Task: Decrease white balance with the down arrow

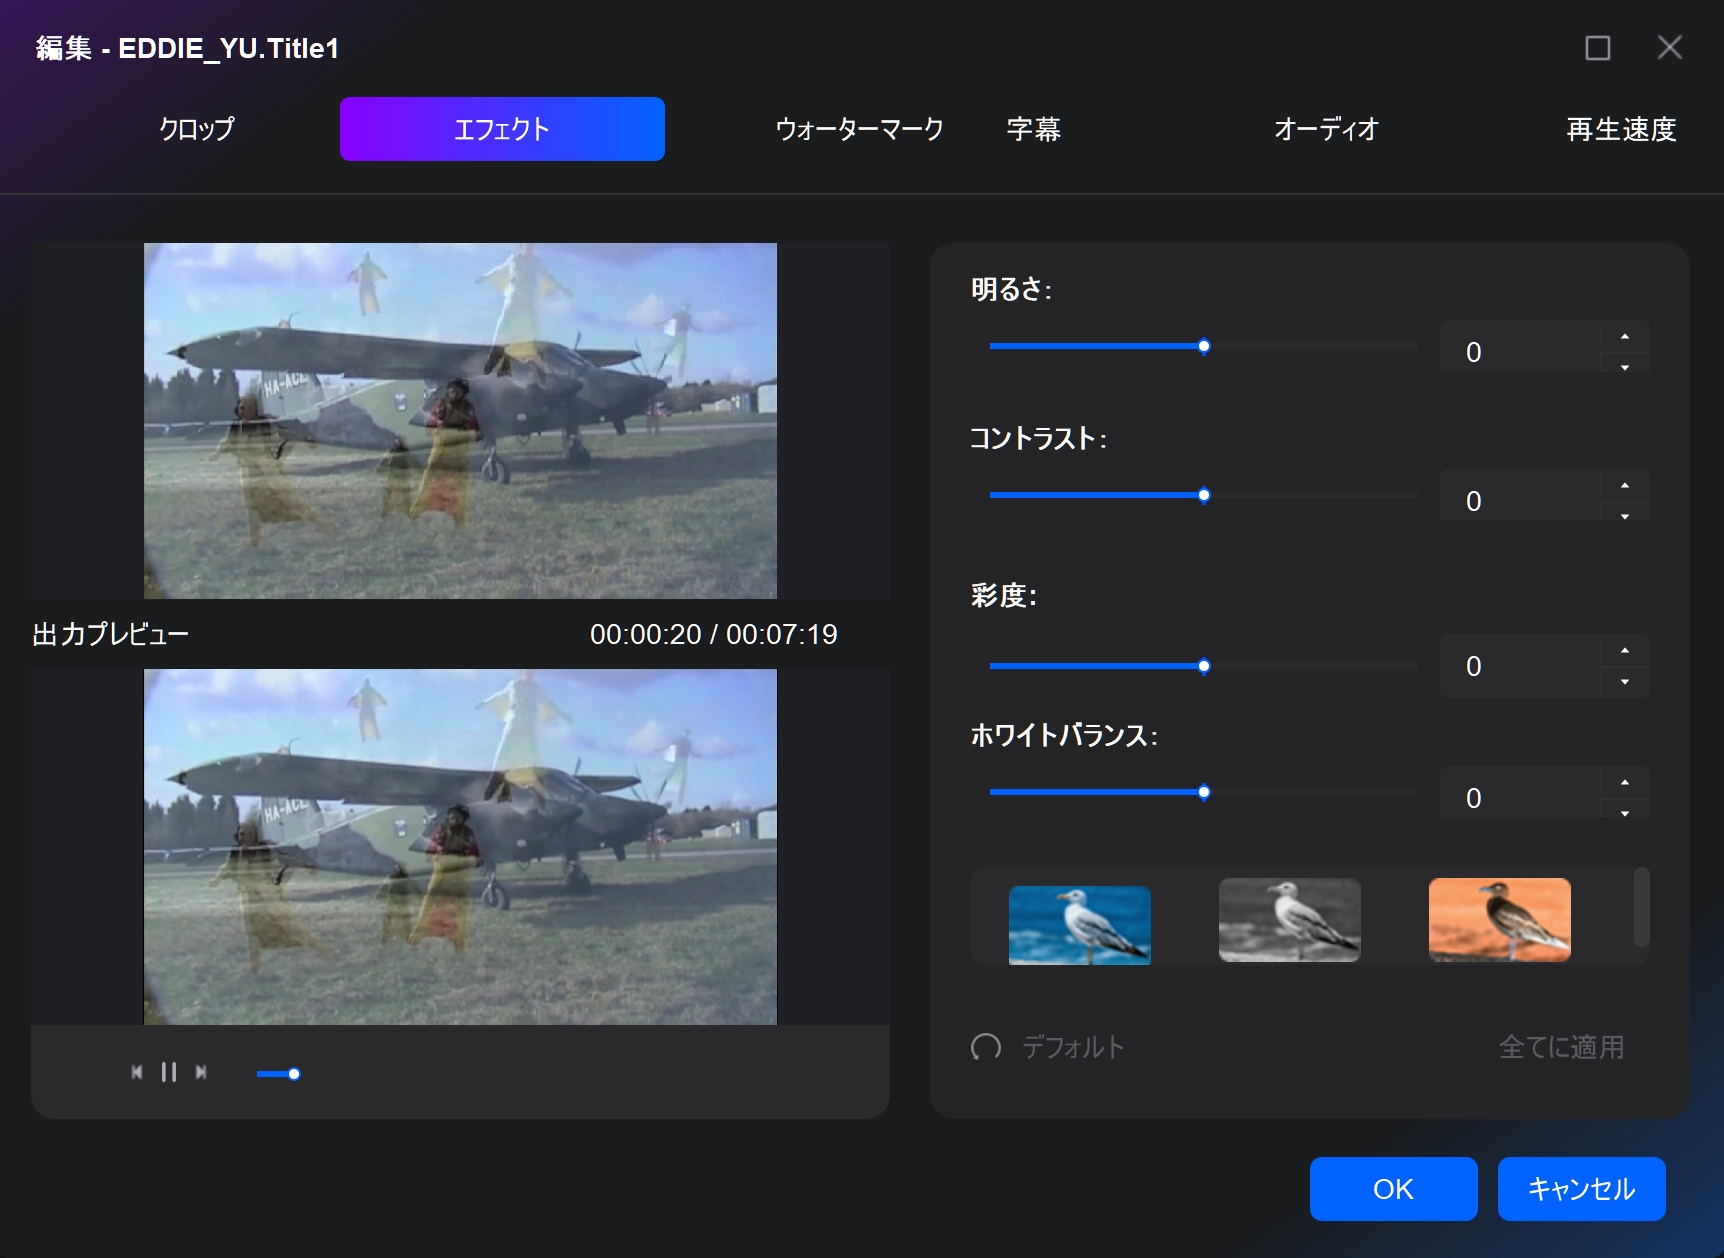Action: [1625, 813]
